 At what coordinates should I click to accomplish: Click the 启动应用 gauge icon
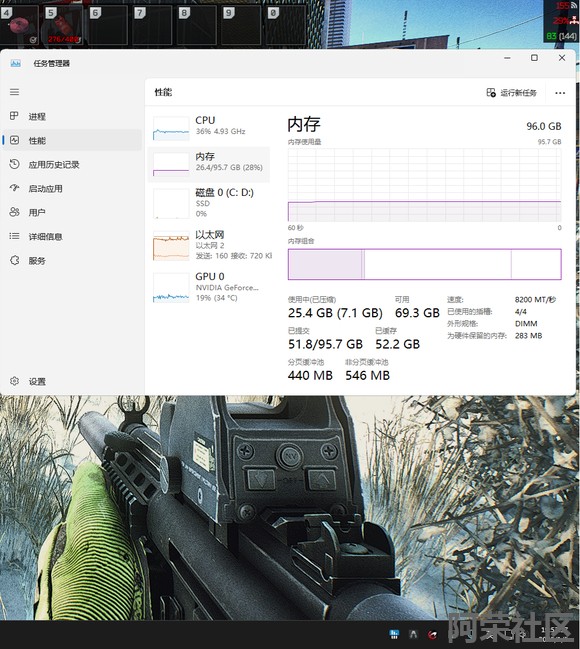(14, 188)
